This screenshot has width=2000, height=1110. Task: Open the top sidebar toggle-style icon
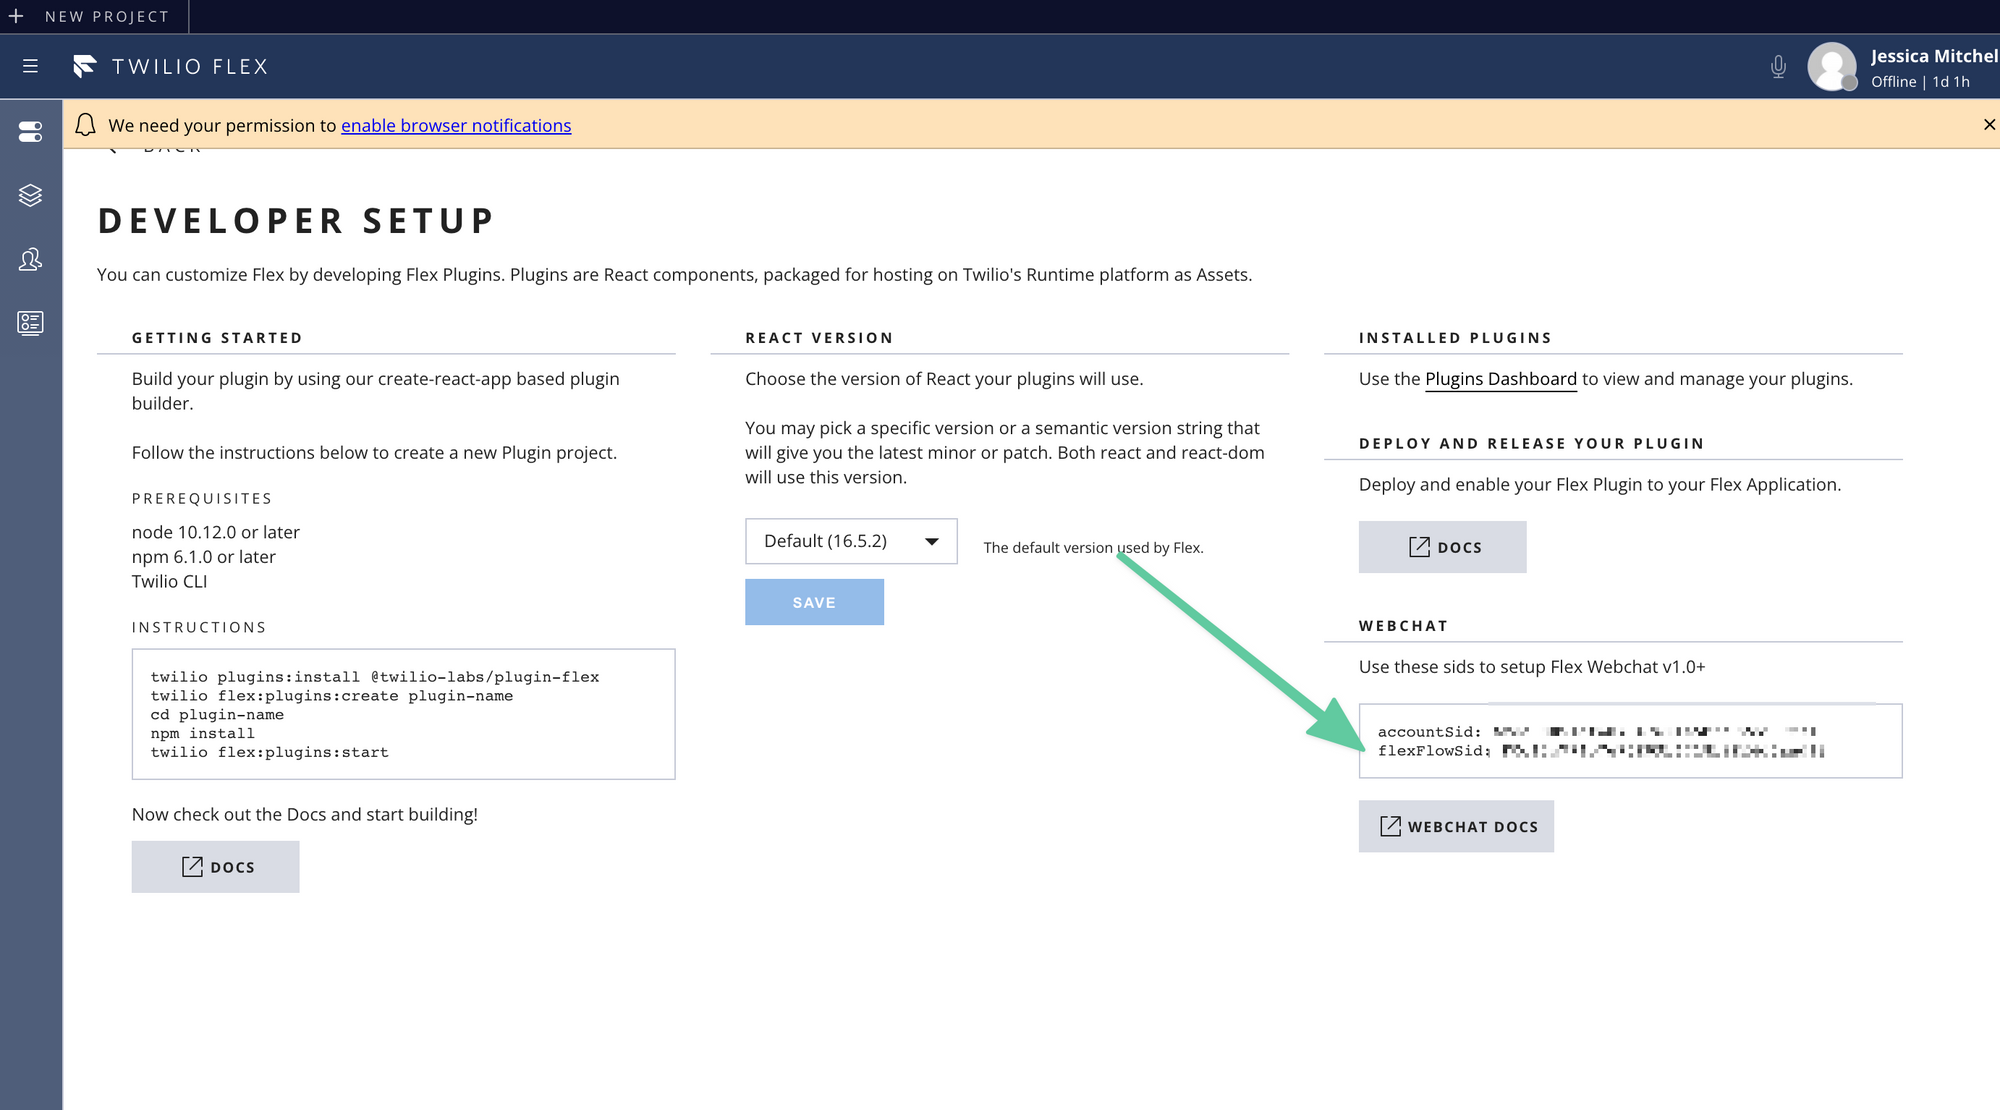[30, 131]
